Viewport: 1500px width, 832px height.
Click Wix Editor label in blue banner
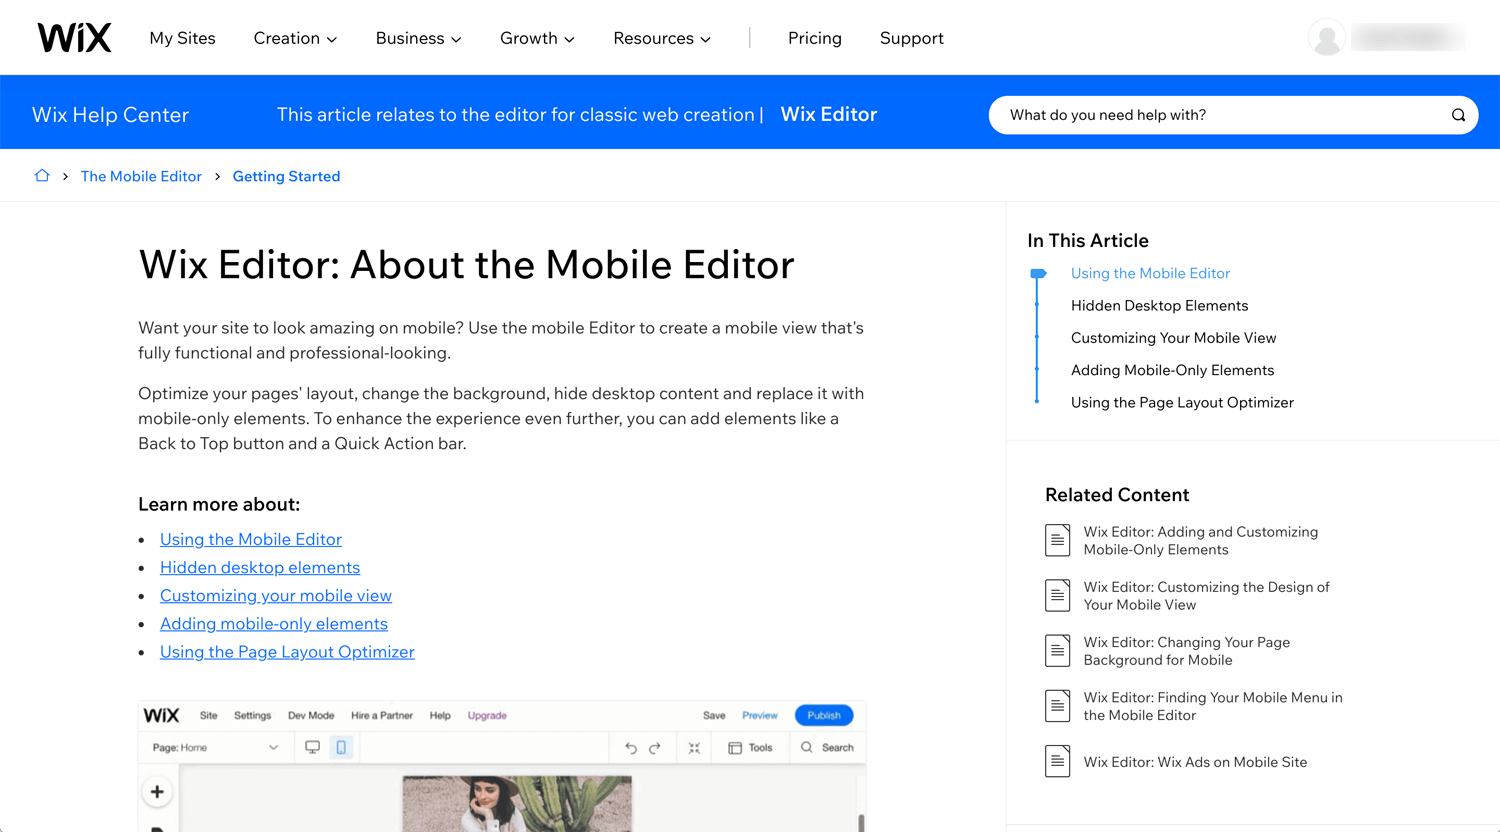(x=829, y=114)
